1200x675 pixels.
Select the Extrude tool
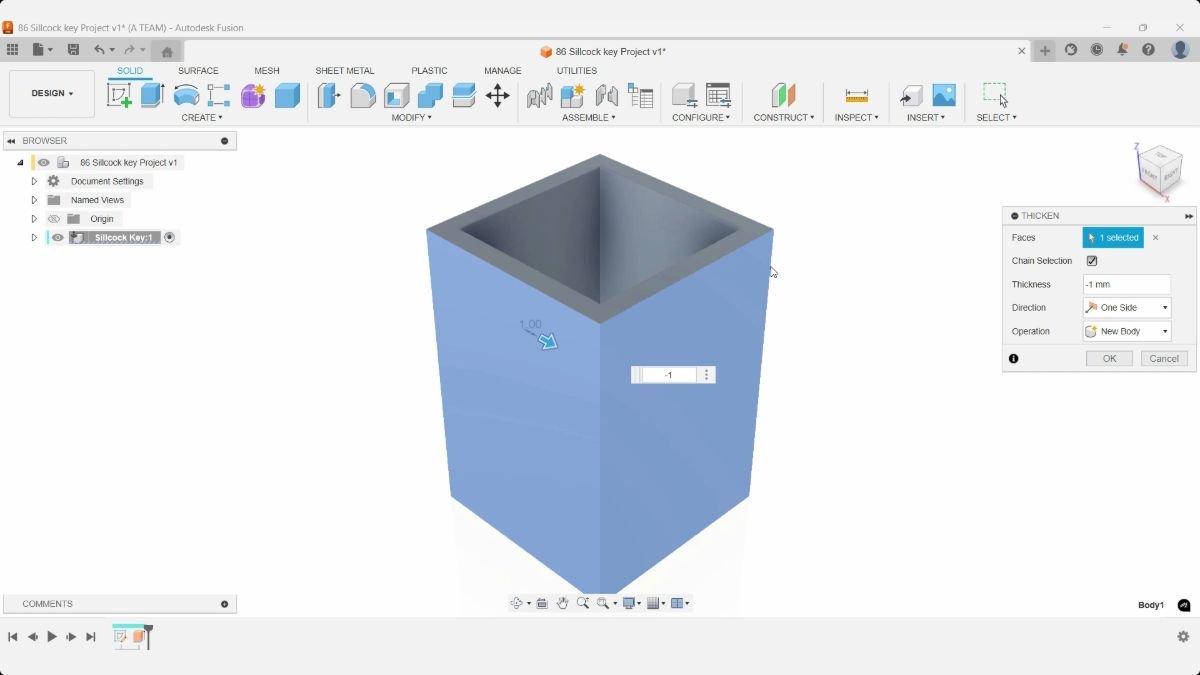(x=152, y=95)
